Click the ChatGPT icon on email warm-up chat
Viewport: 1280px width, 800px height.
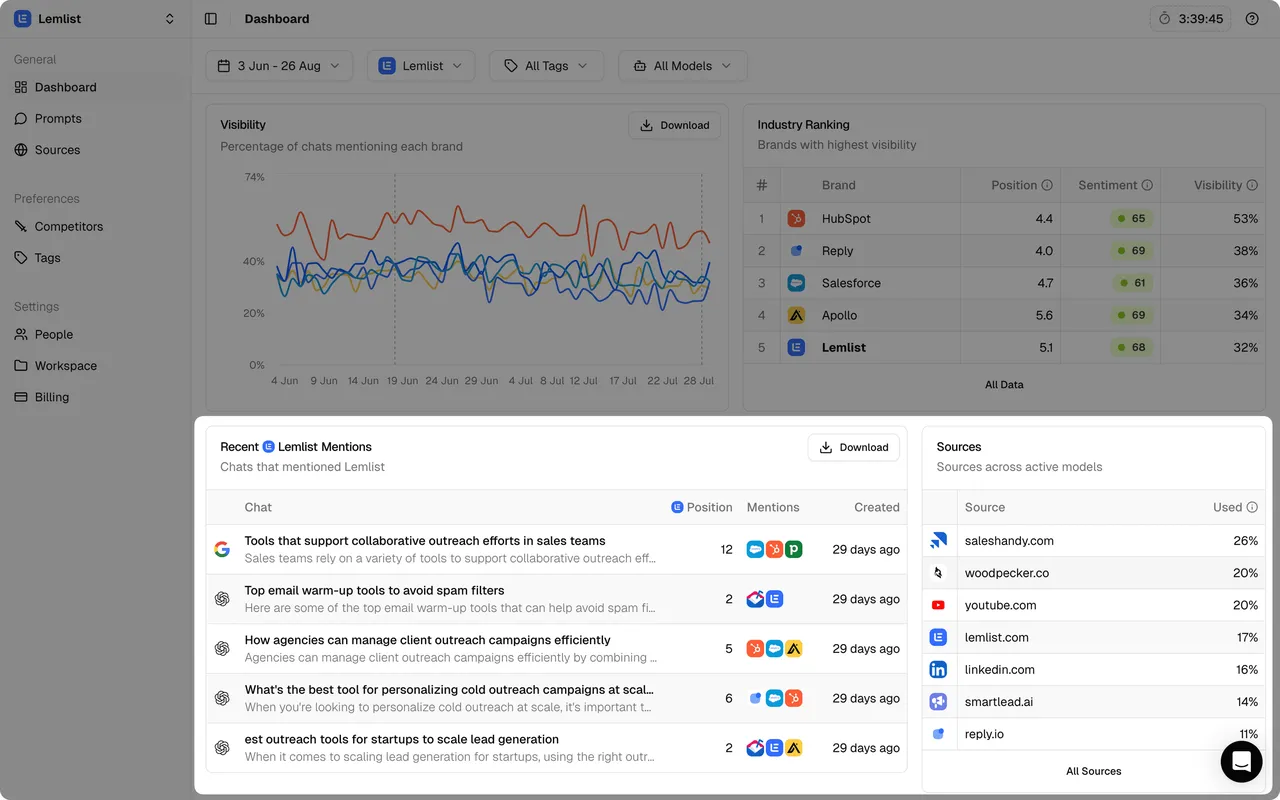[x=222, y=599]
